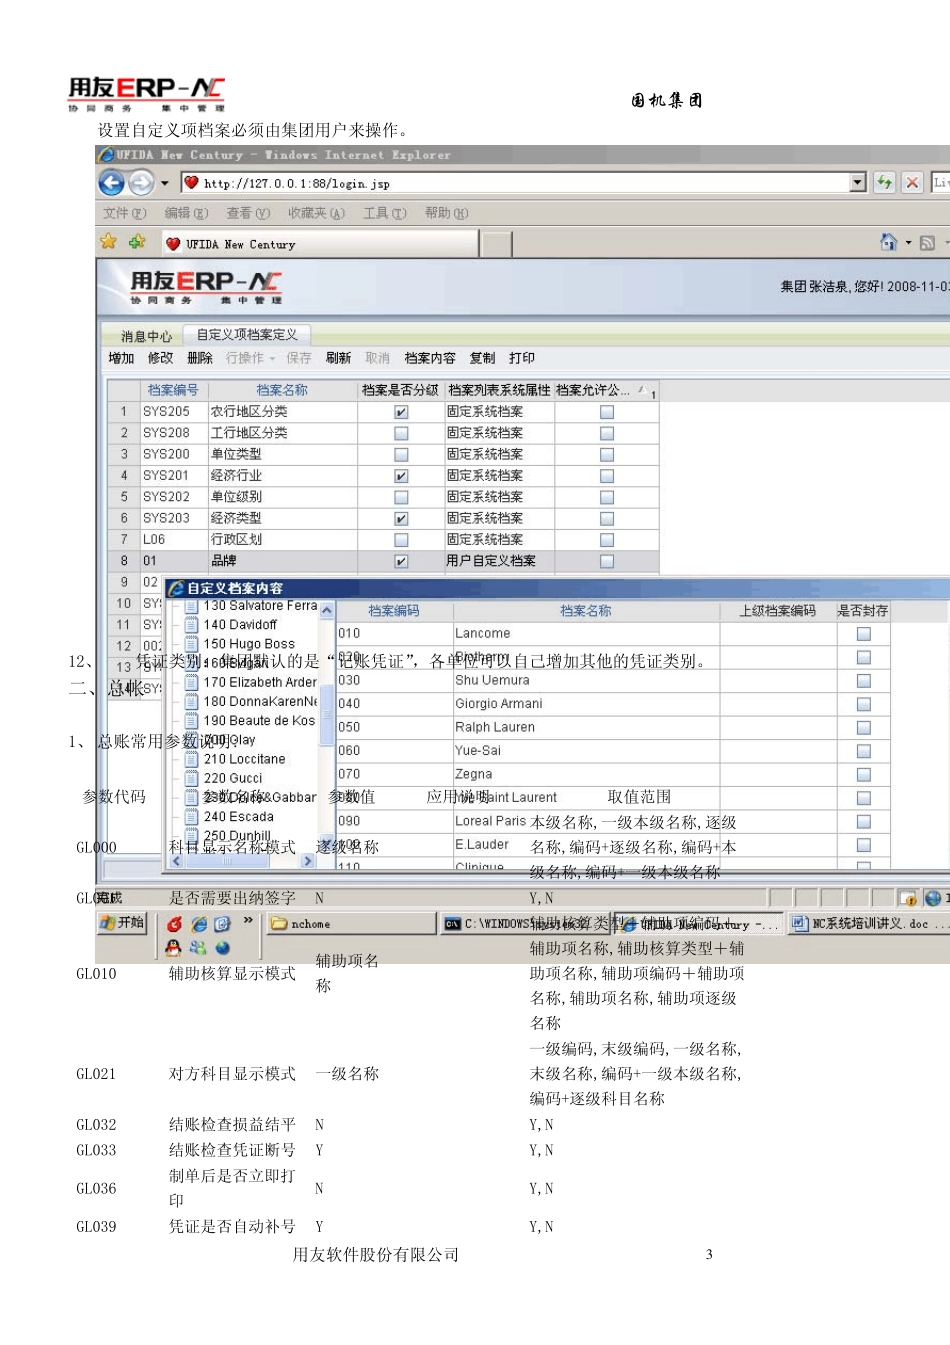The image size is (950, 1345).
Task: Expand the address bar URL dropdown
Action: click(858, 182)
